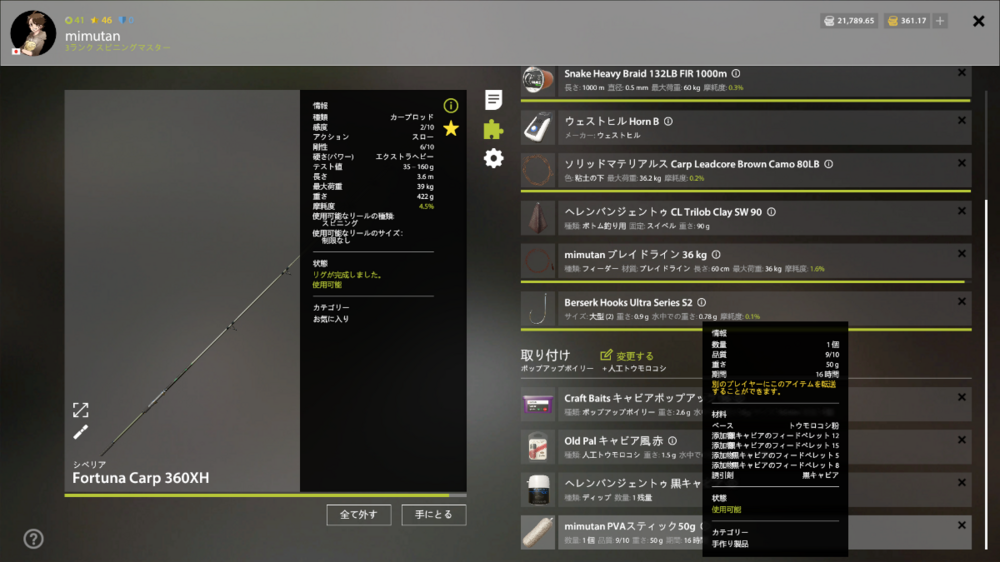Show info for mimutan ブレイドライン 36 kg
Image resolution: width=1000 pixels, height=562 pixels.
tap(716, 255)
